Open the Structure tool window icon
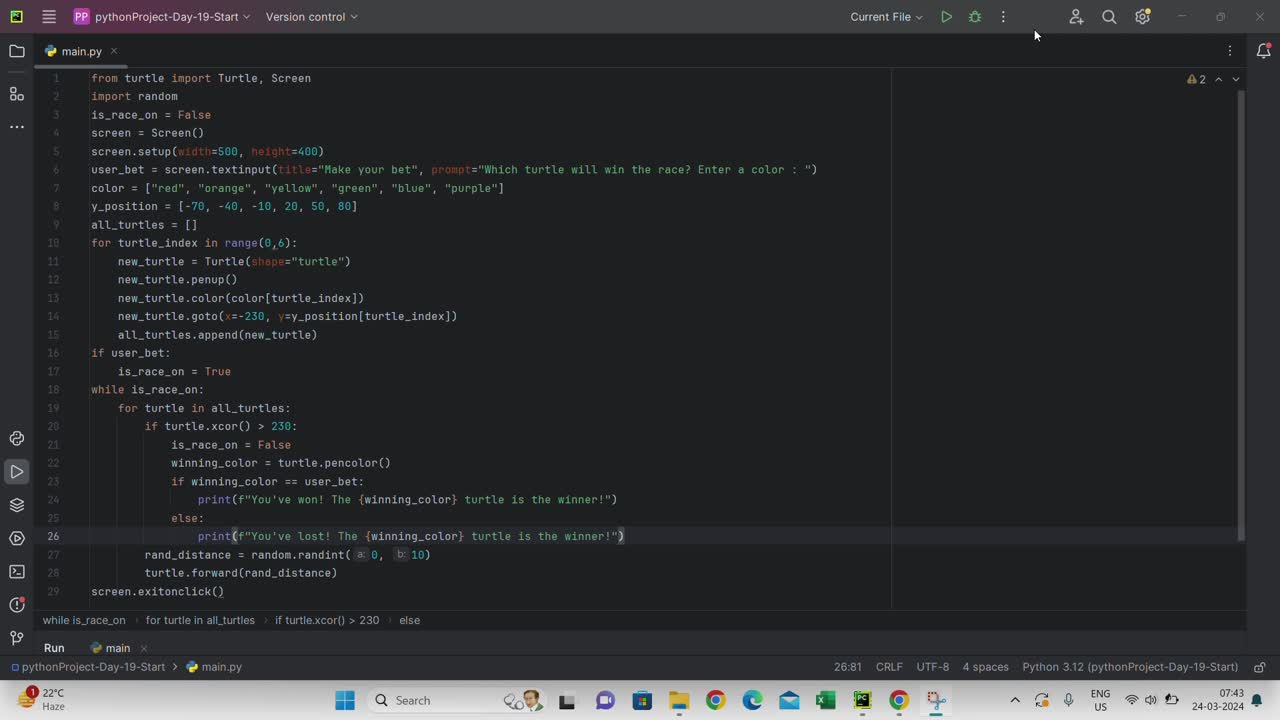 click(x=17, y=93)
